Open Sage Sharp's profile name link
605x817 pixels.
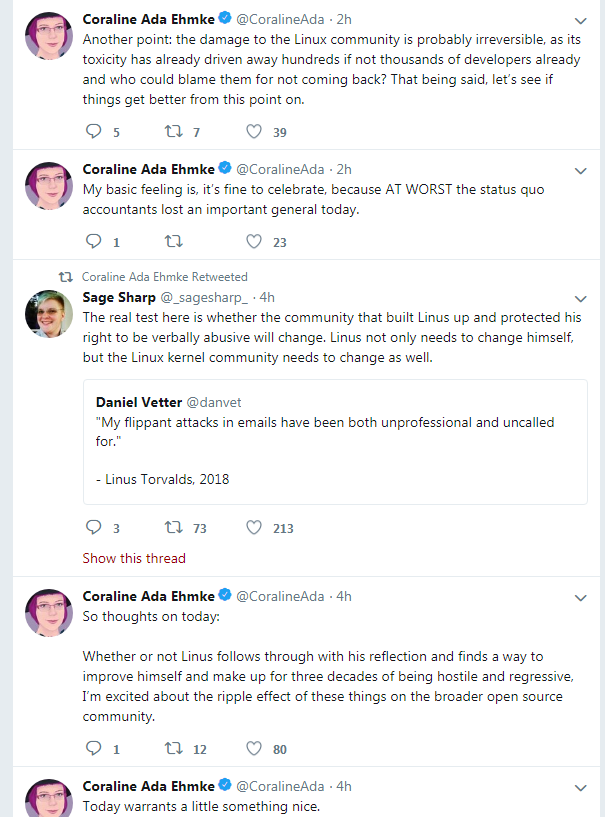(119, 297)
